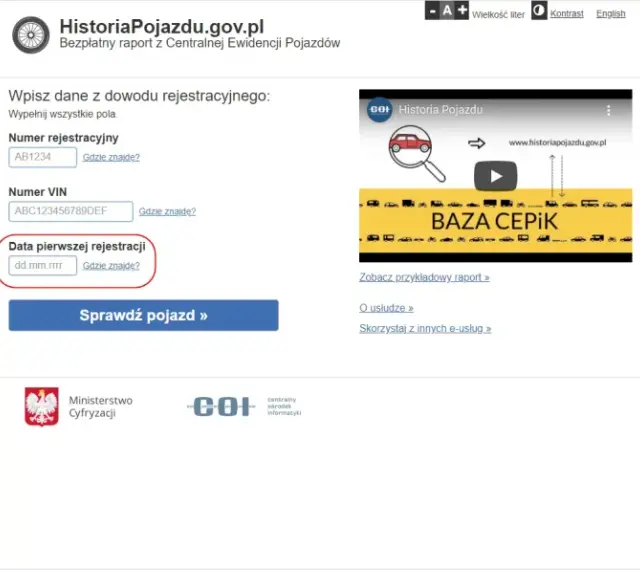Open the video's three-dot options menu
The width and height of the screenshot is (640, 570).
pyautogui.click(x=608, y=110)
